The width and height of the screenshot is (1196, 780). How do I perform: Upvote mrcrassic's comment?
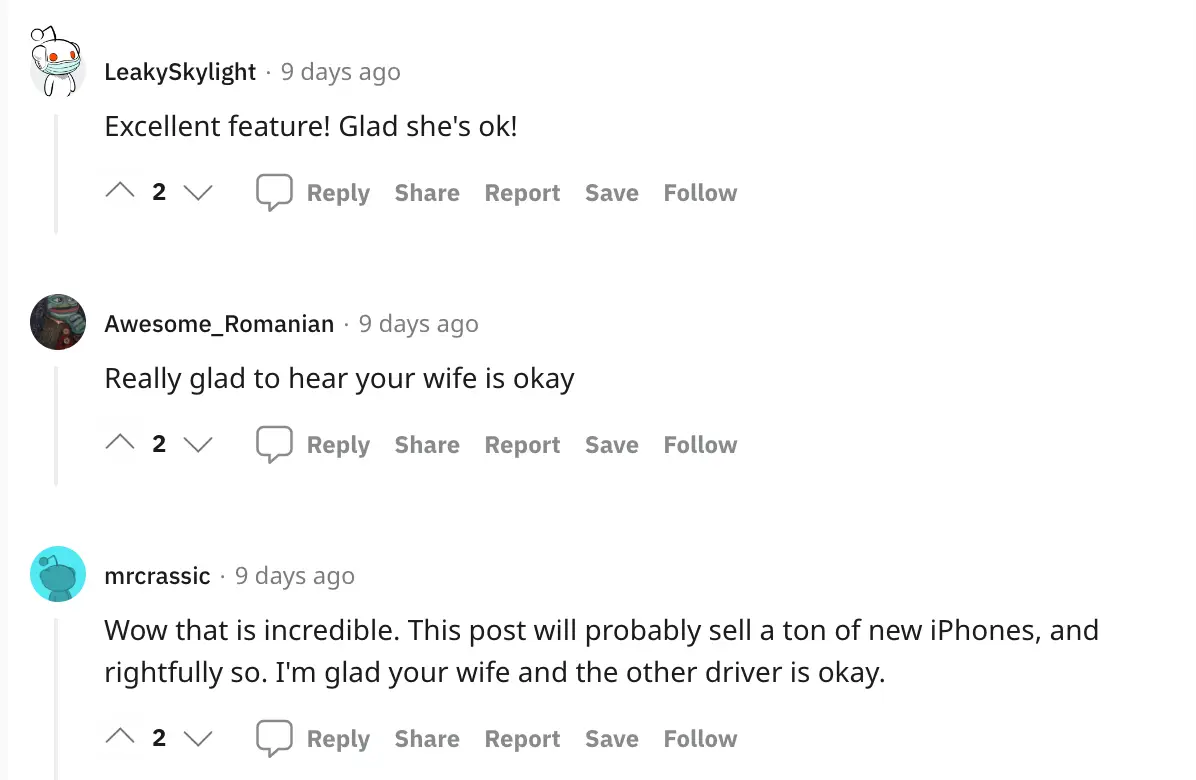pos(118,736)
